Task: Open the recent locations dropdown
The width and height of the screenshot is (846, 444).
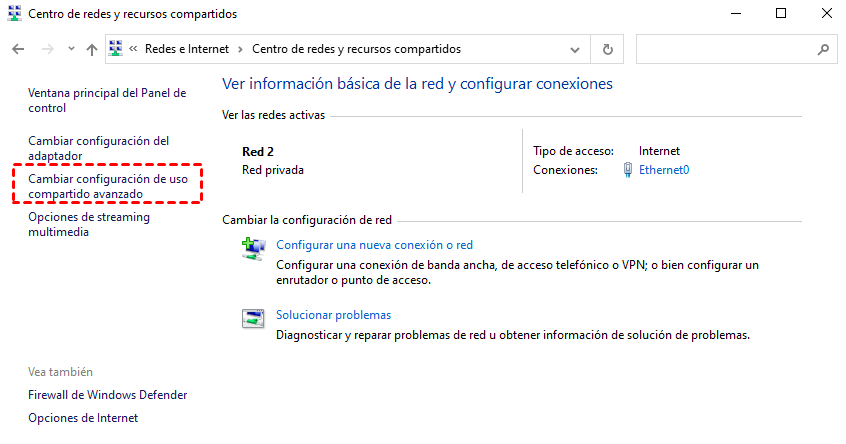Action: click(x=71, y=49)
